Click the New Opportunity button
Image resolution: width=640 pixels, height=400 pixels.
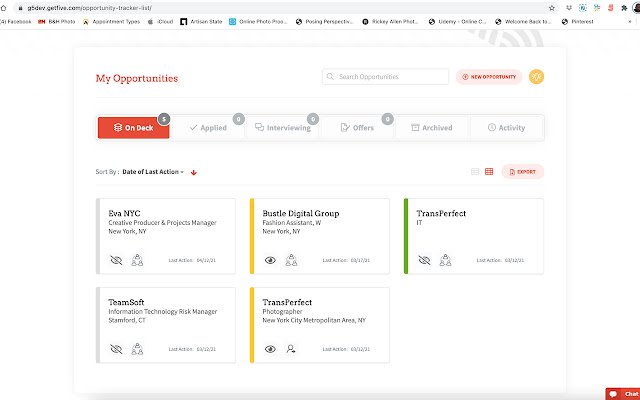click(x=489, y=77)
